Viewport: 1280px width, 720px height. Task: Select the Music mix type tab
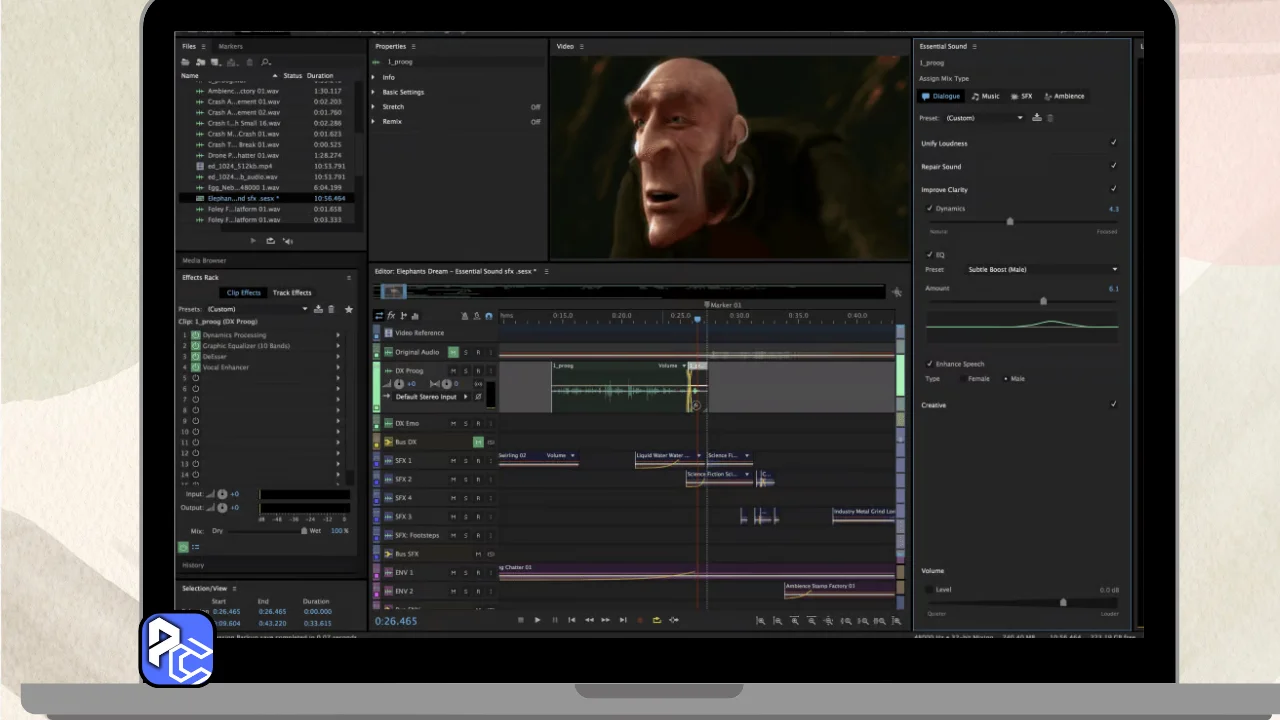tap(985, 96)
